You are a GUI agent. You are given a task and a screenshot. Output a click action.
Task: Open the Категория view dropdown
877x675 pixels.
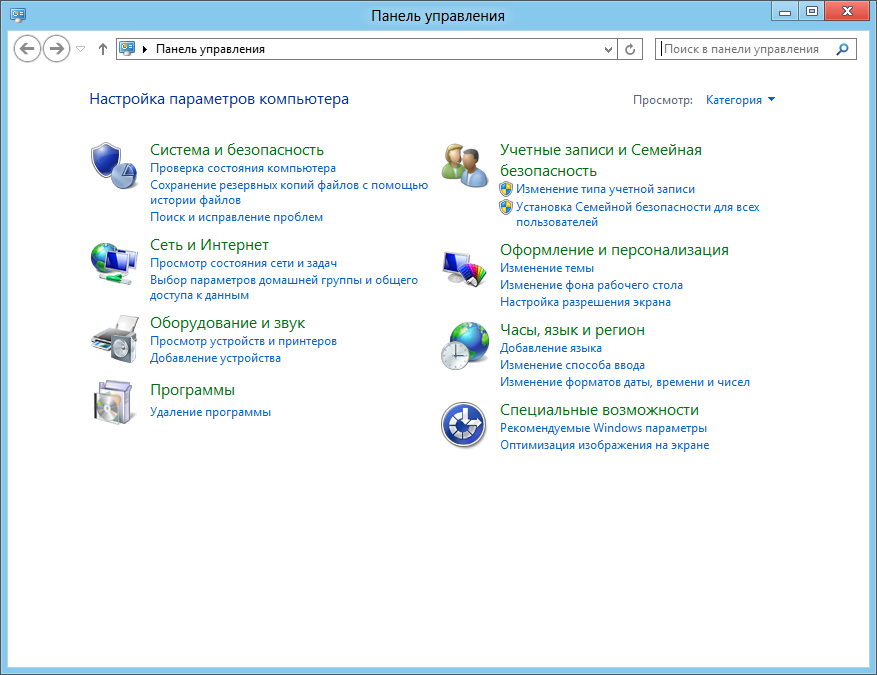click(740, 100)
